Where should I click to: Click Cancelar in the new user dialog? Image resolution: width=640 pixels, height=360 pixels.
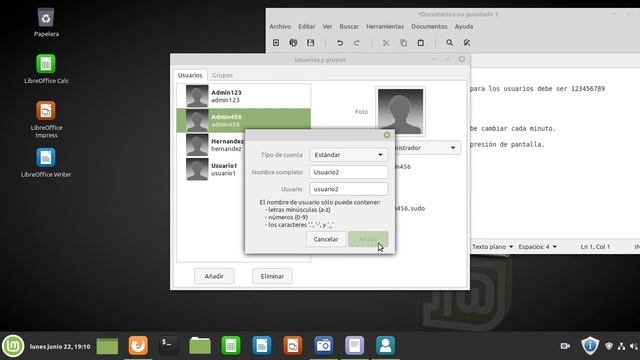point(326,239)
